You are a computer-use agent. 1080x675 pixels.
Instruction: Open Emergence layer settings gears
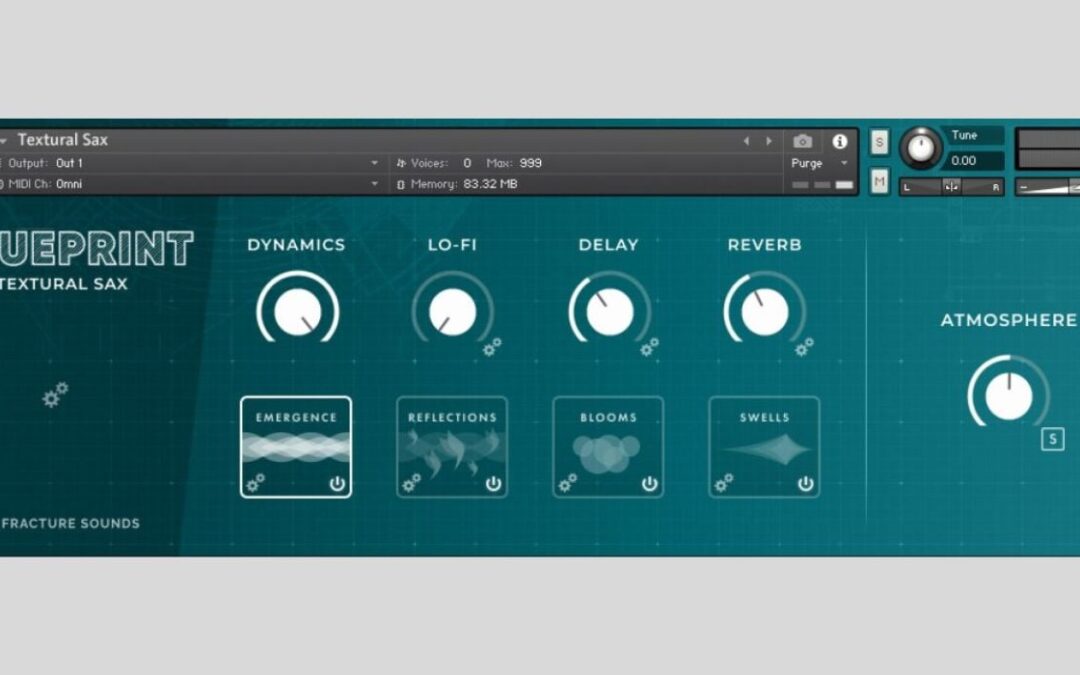coord(256,483)
